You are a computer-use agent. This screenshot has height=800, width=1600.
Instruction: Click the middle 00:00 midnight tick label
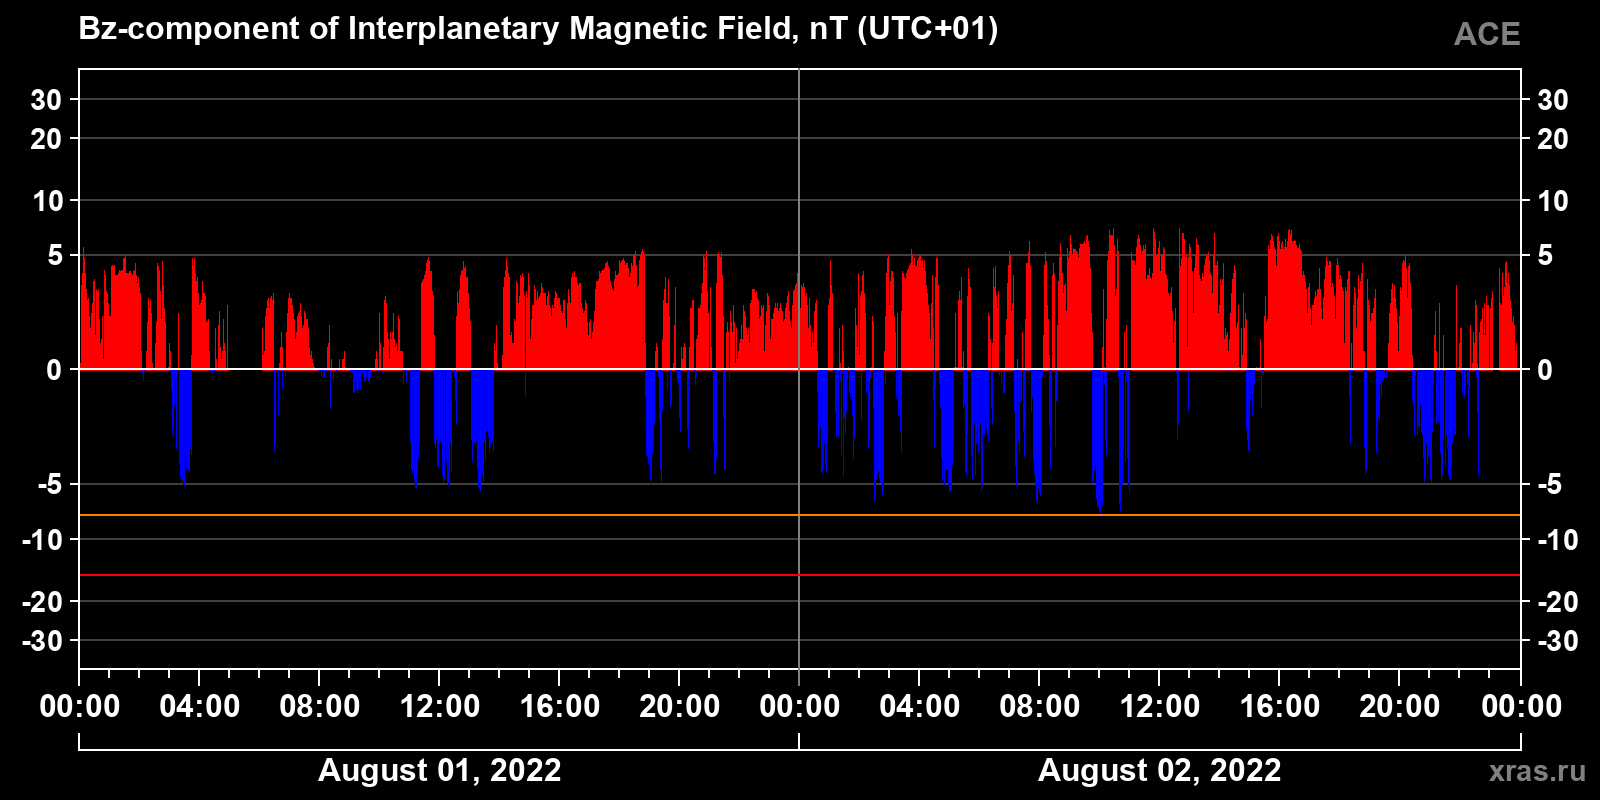(800, 707)
